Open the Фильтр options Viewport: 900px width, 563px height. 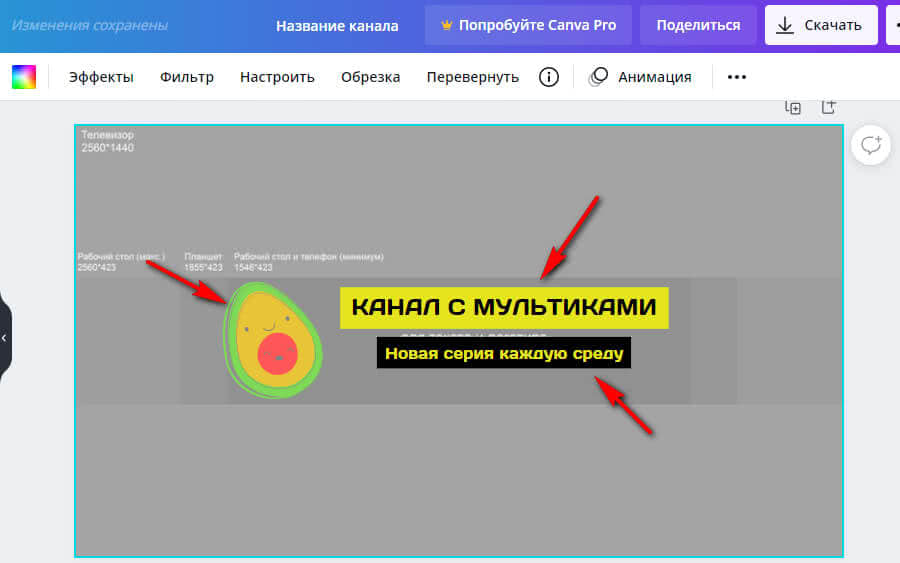click(x=187, y=77)
